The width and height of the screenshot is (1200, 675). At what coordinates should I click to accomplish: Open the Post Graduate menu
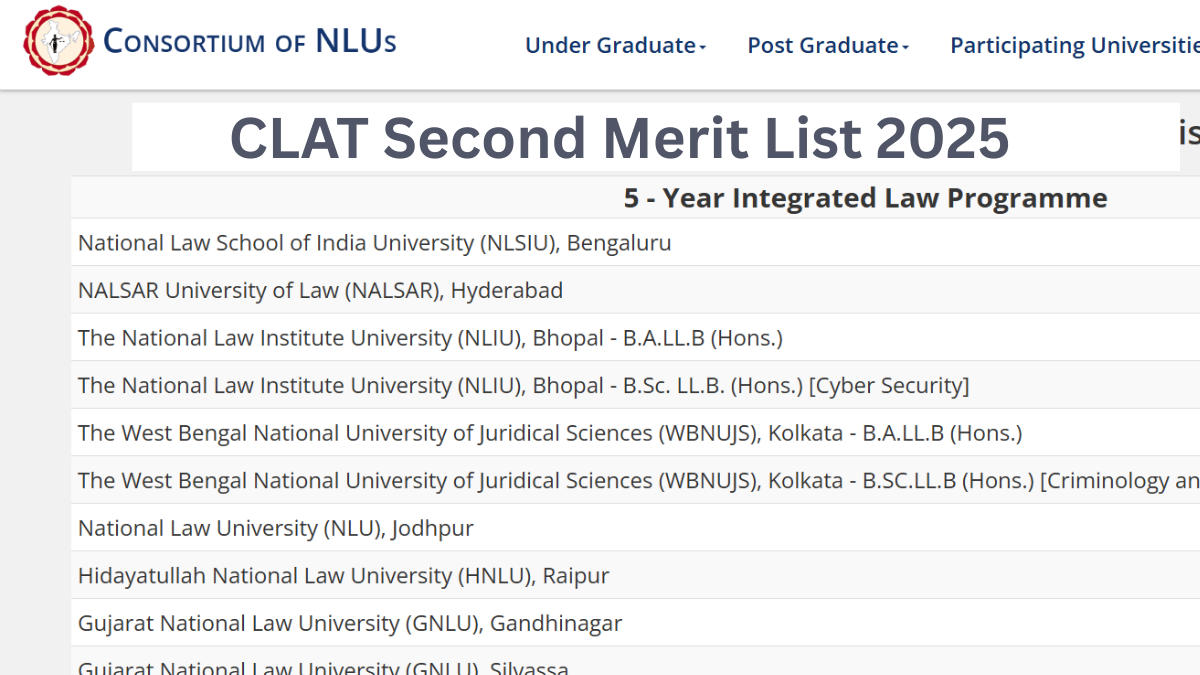coord(823,45)
